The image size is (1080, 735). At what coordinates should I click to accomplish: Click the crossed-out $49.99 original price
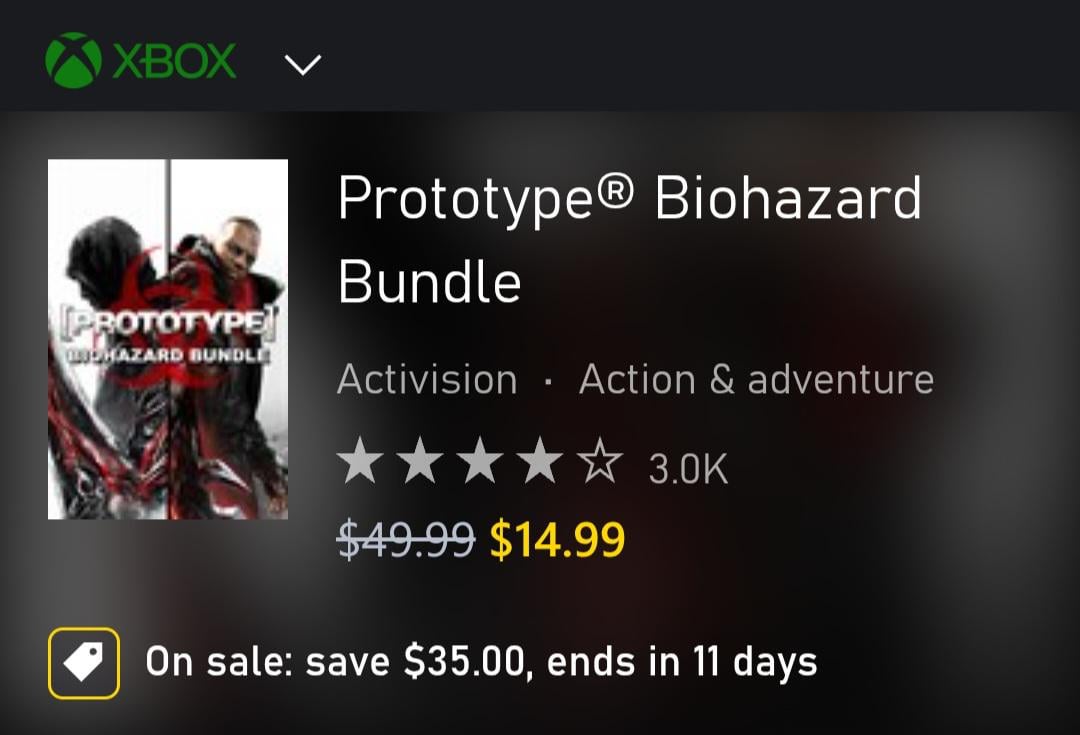tap(406, 540)
